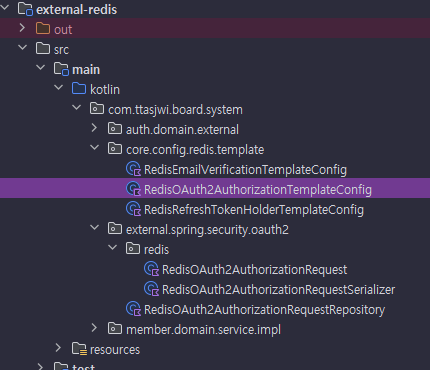Click the external.spring.security.oauth2 package icon

(x=115, y=229)
